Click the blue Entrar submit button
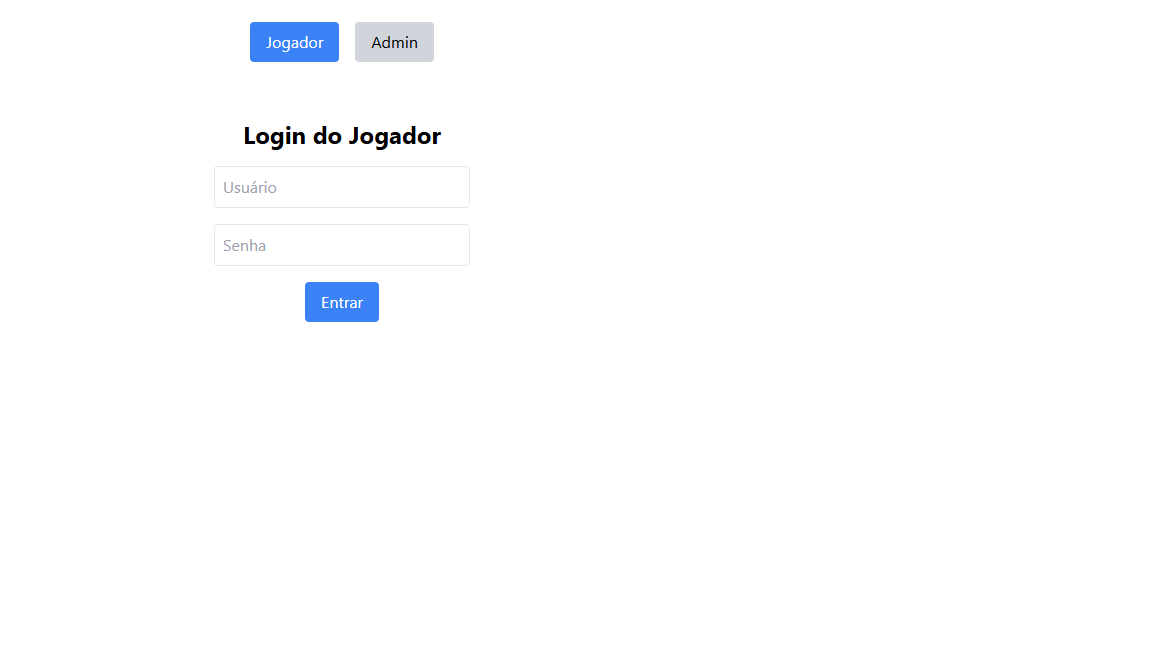Screen dimensions: 1152x648 click(342, 302)
